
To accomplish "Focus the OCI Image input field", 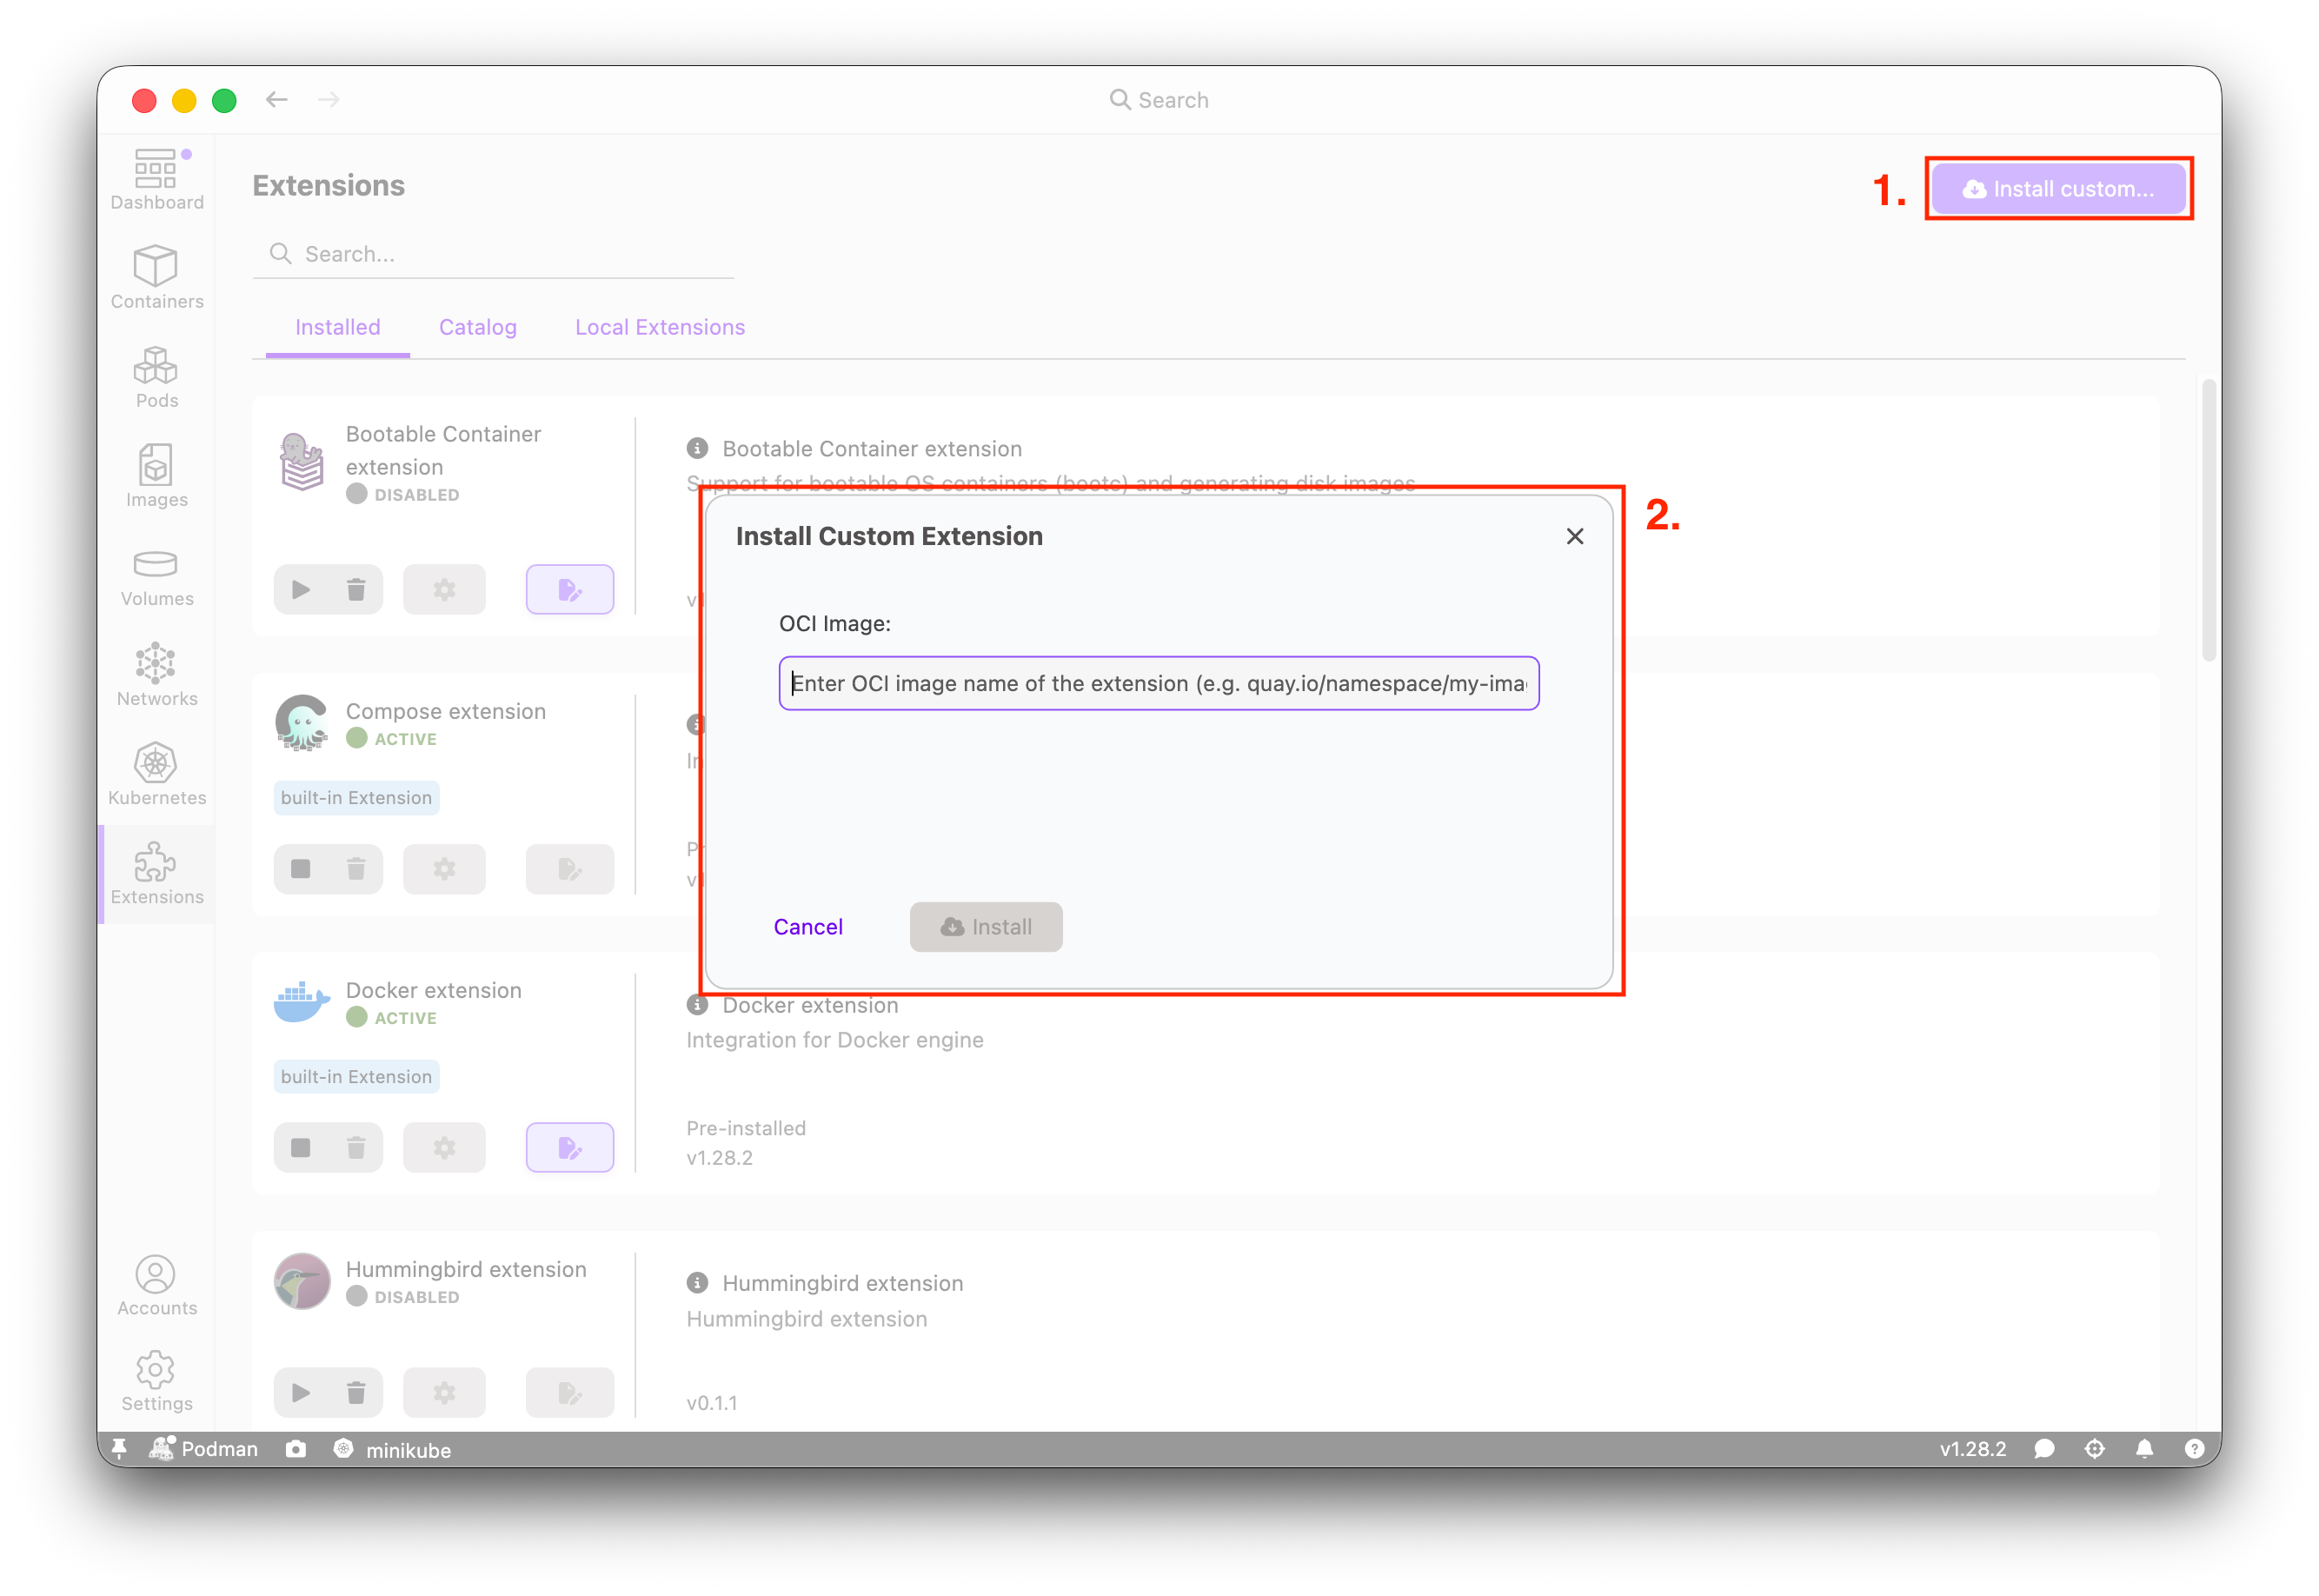I will click(1159, 683).
